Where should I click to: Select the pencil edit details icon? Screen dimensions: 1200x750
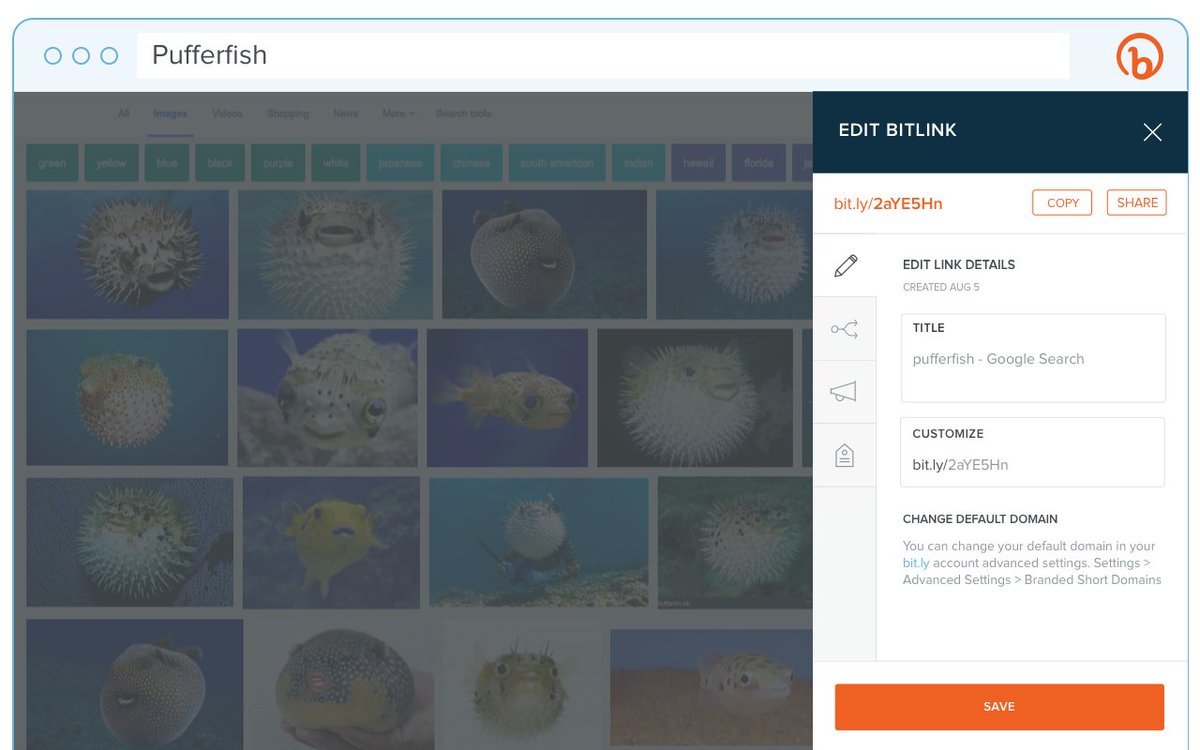845,265
